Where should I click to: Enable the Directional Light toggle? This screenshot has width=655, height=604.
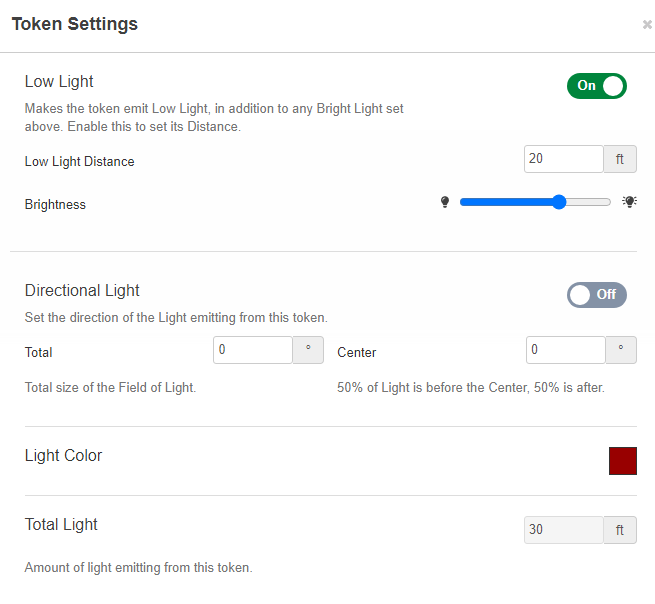pos(596,295)
